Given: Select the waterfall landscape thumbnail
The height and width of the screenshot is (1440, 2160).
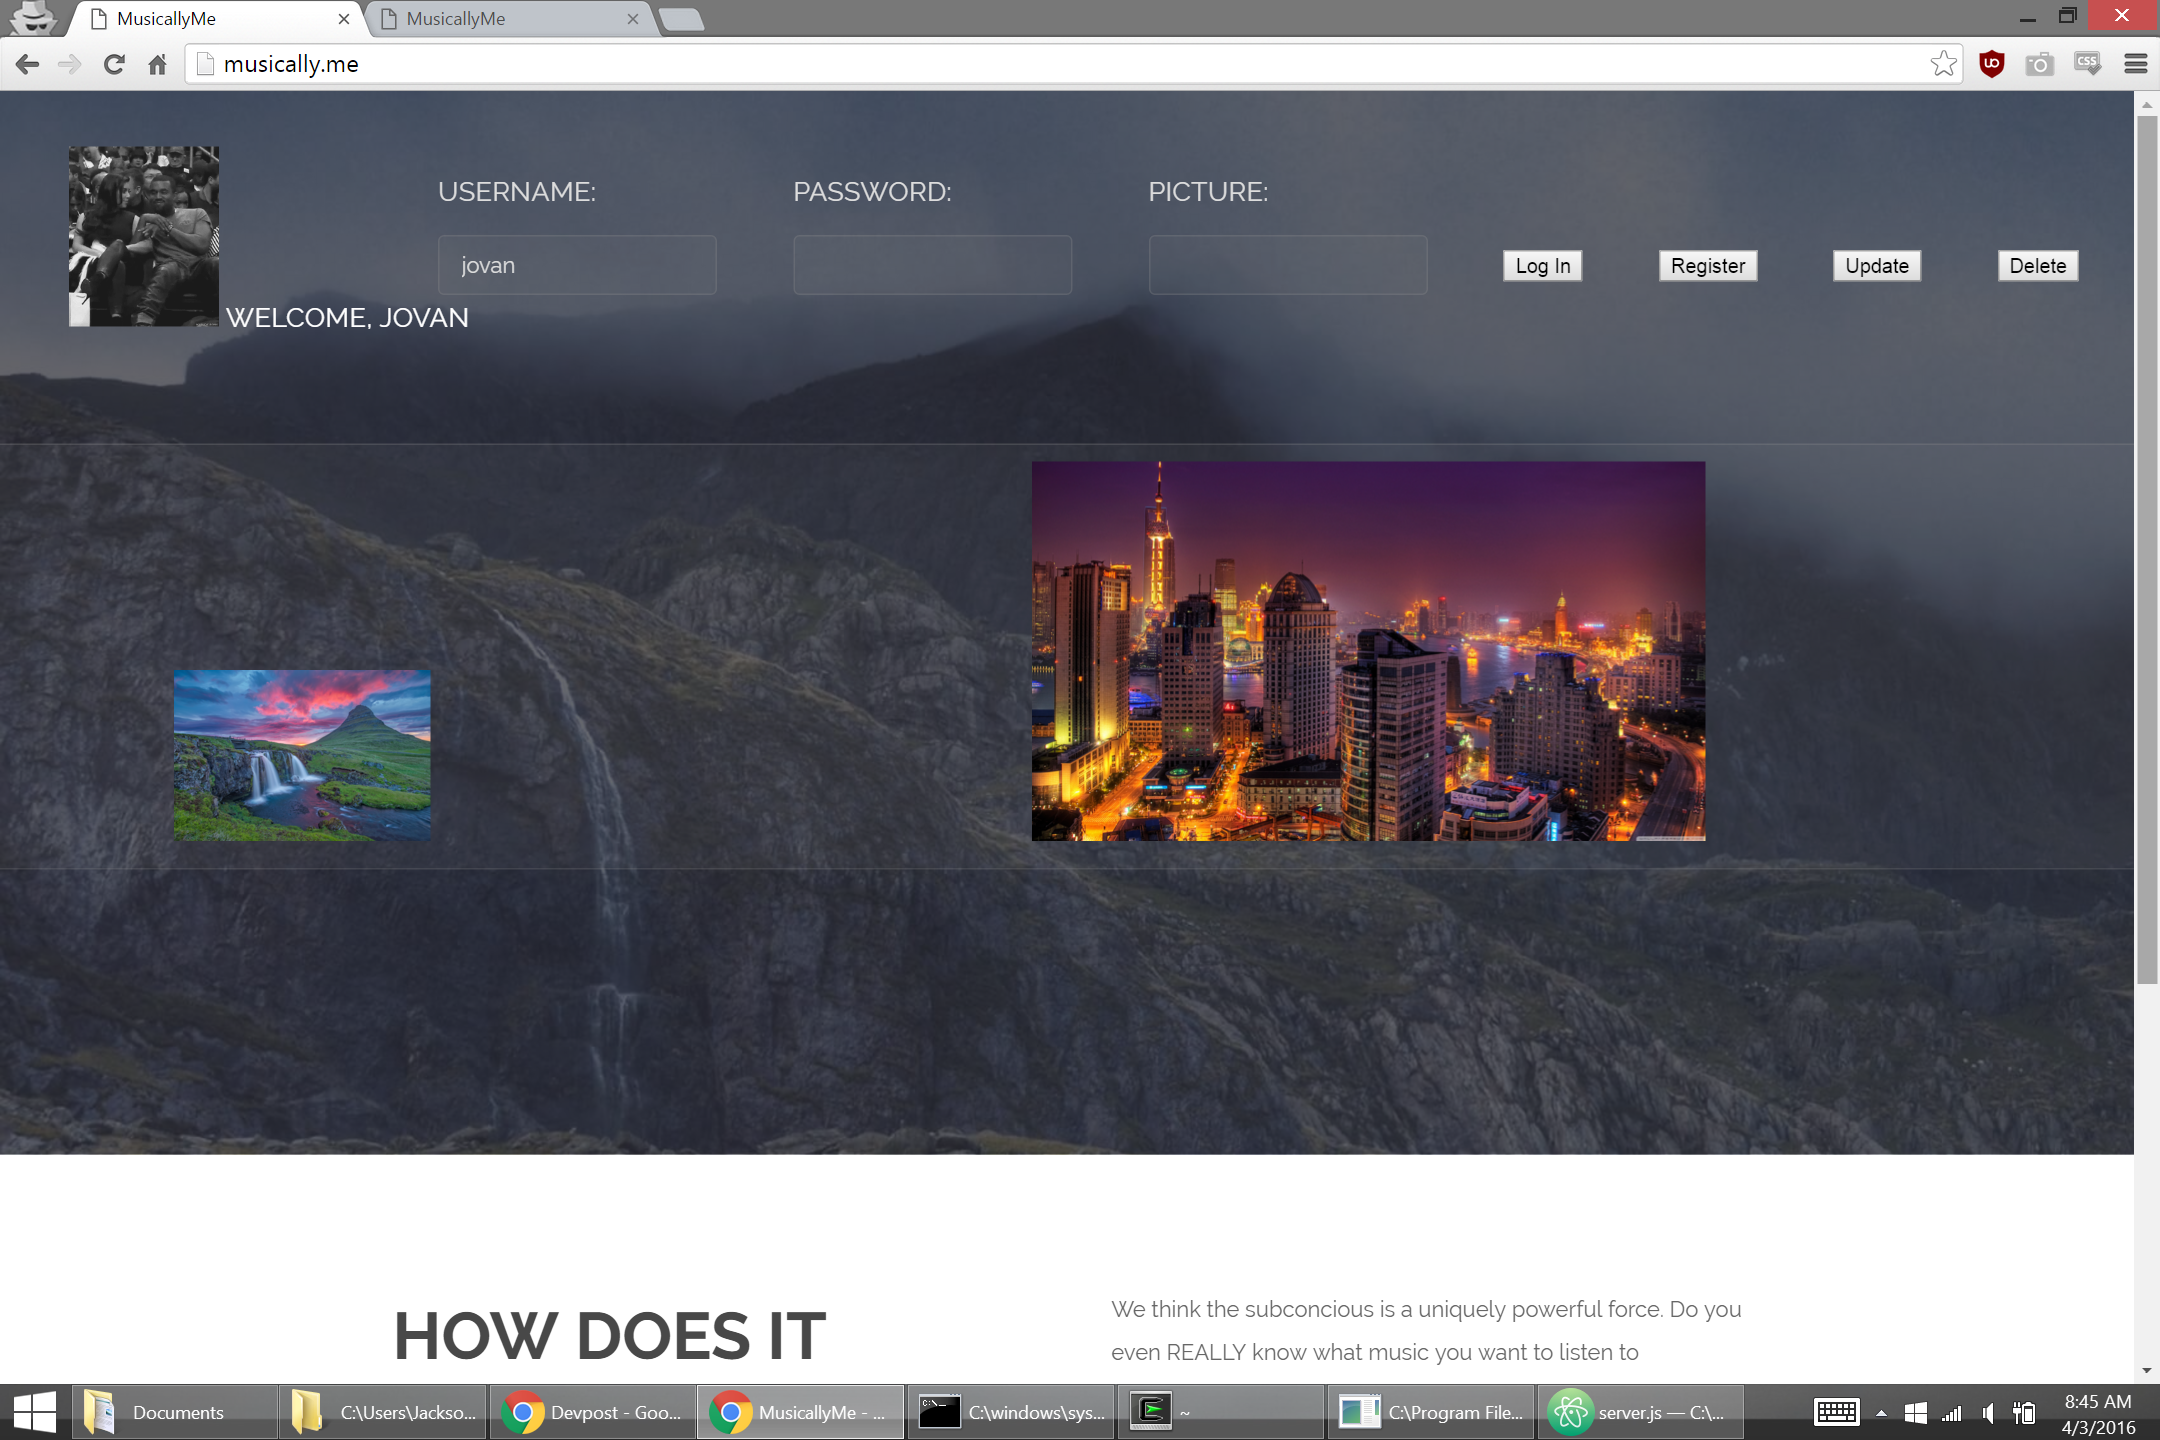Looking at the screenshot, I should 302,755.
